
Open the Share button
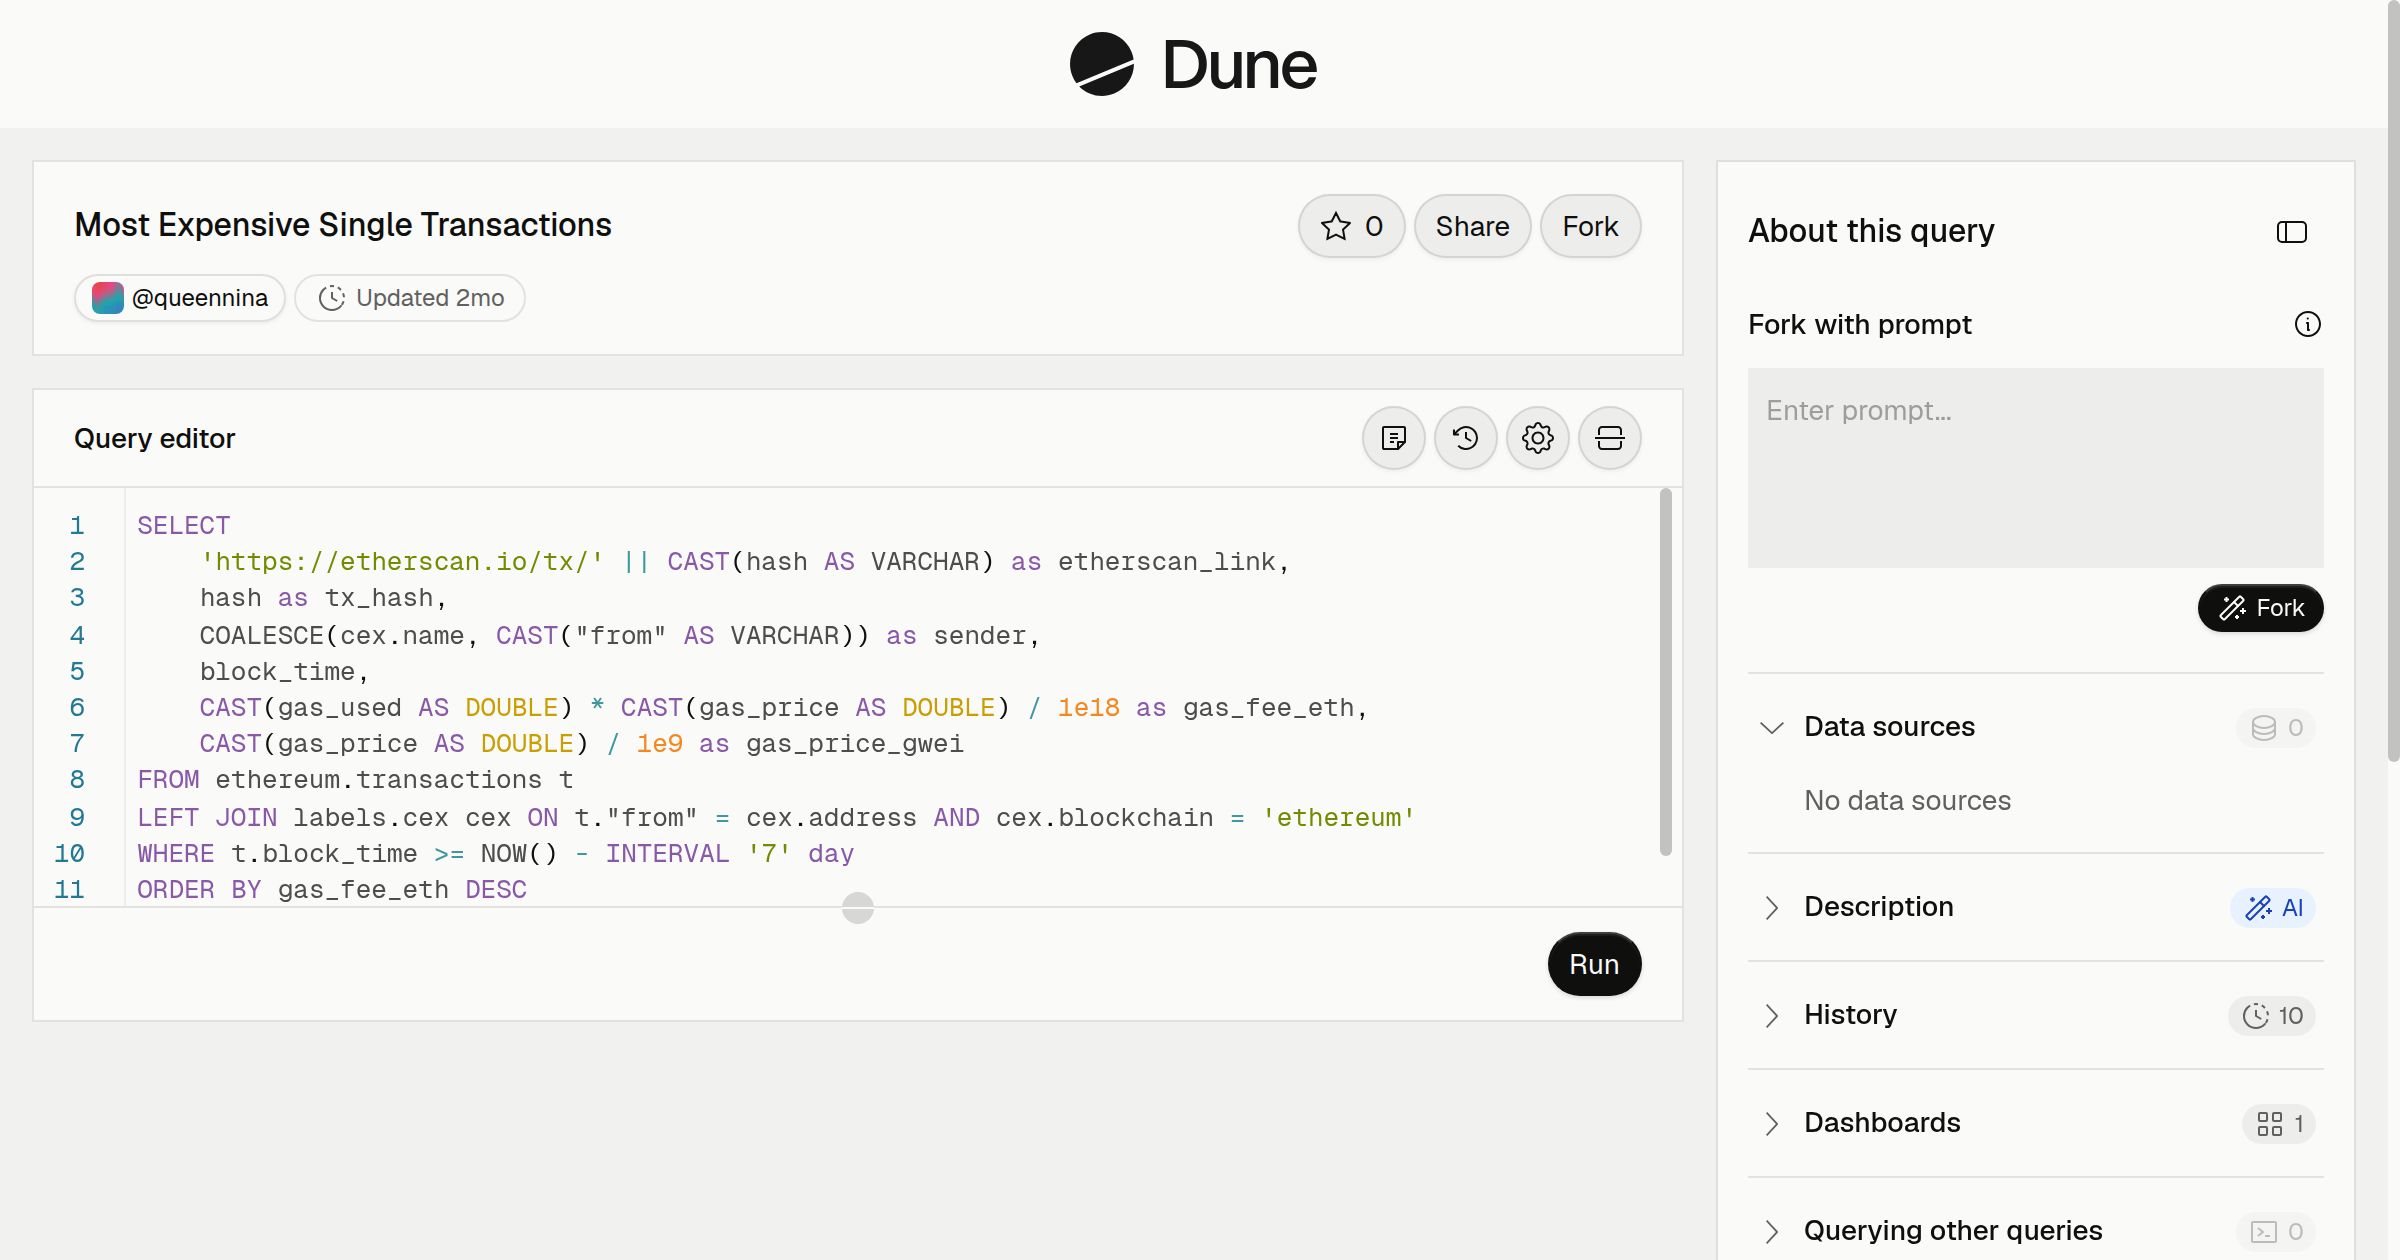coord(1472,226)
